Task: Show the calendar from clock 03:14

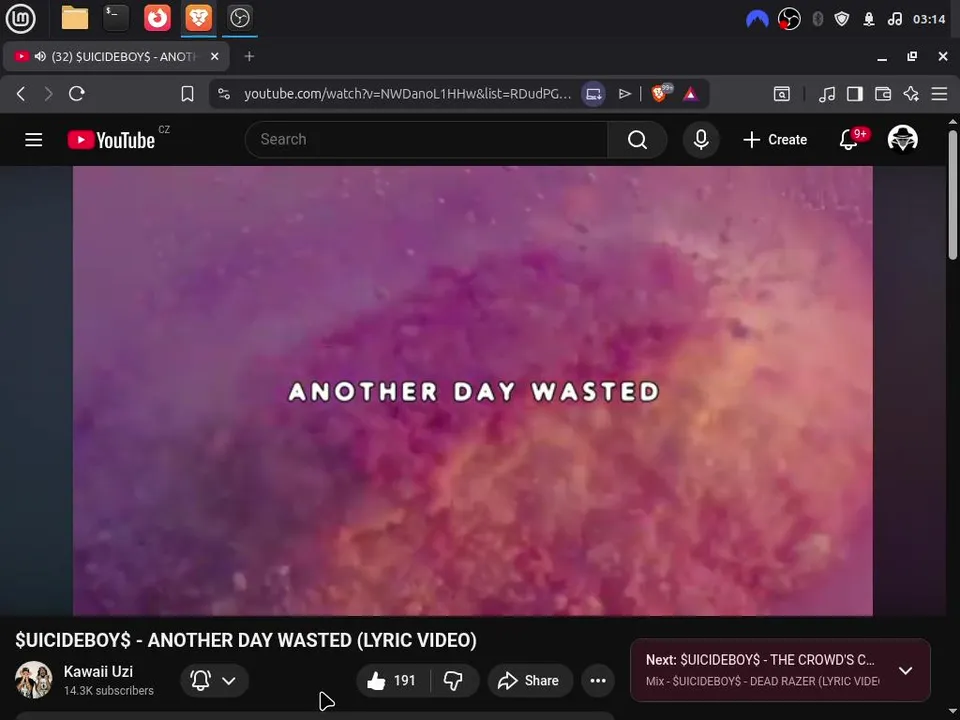Action: 929,20
